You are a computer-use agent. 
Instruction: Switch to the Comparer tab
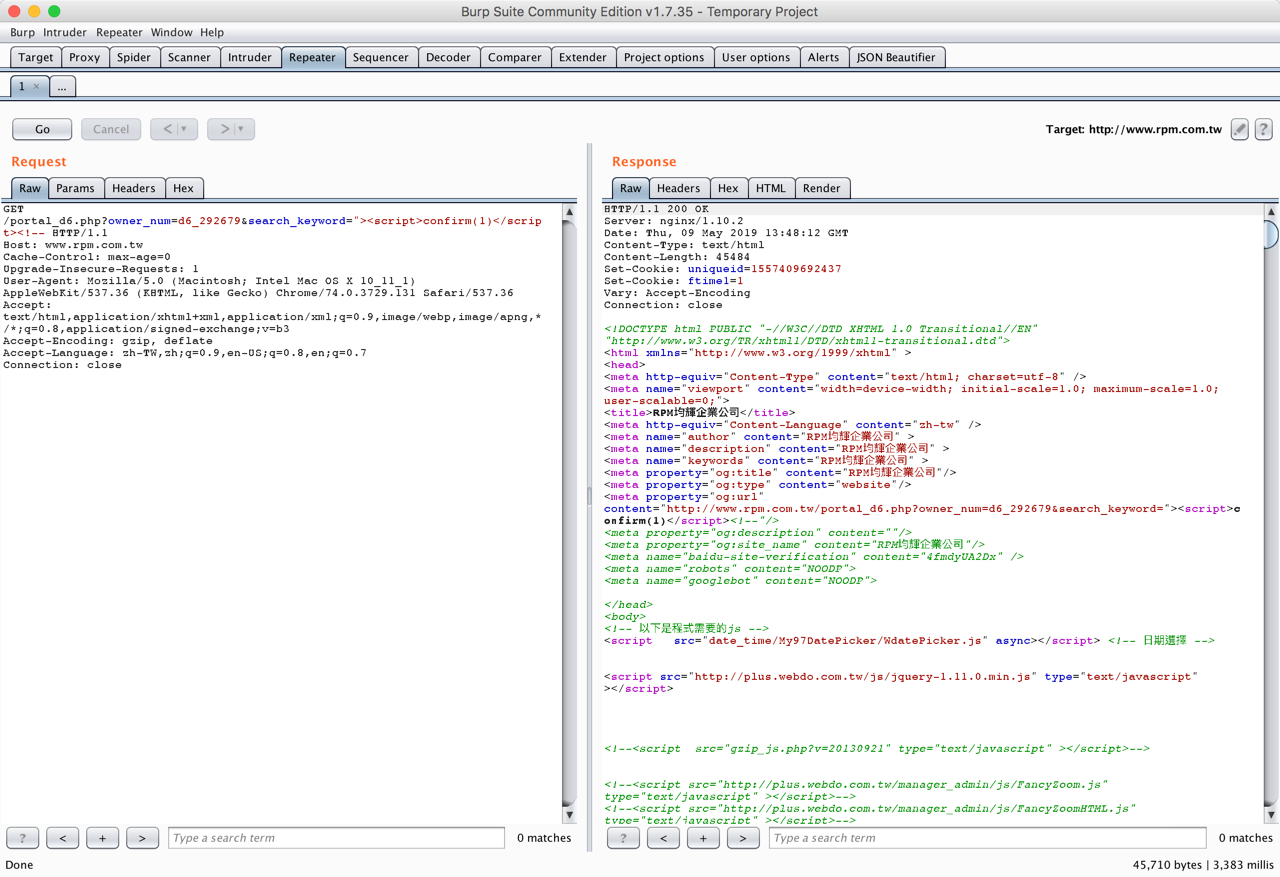(515, 57)
